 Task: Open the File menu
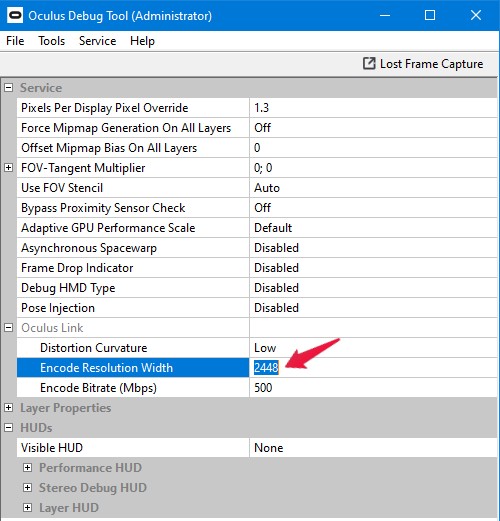click(15, 41)
